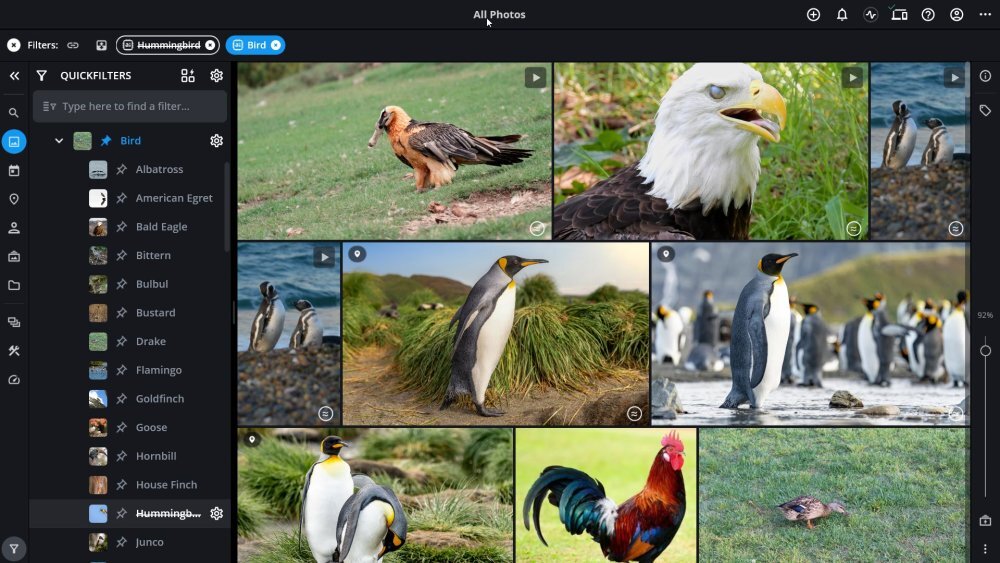
Task: Open the help question mark icon
Action: (928, 15)
